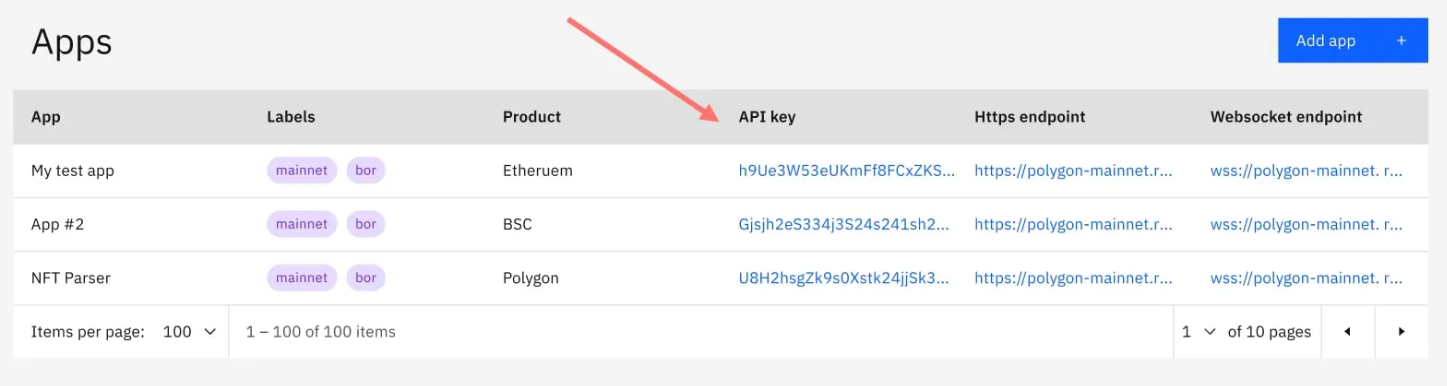
Task: Copy API key starting with U8H2hsgZk9
Action: pos(843,278)
